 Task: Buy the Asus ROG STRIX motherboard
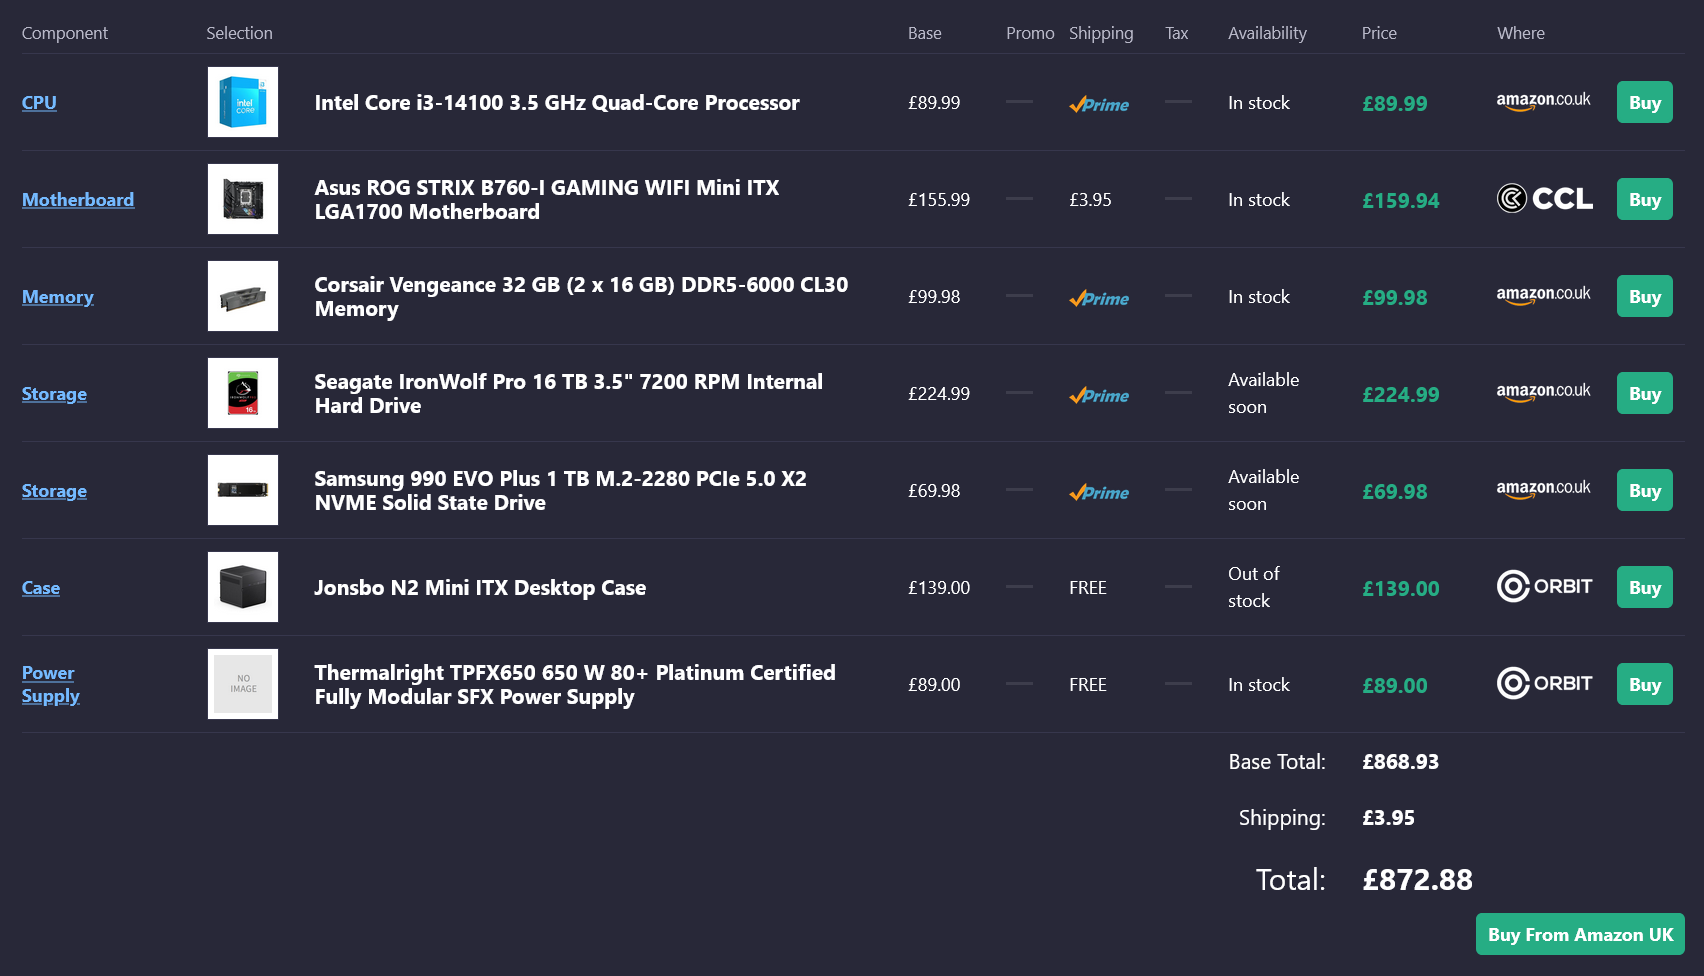coord(1645,199)
